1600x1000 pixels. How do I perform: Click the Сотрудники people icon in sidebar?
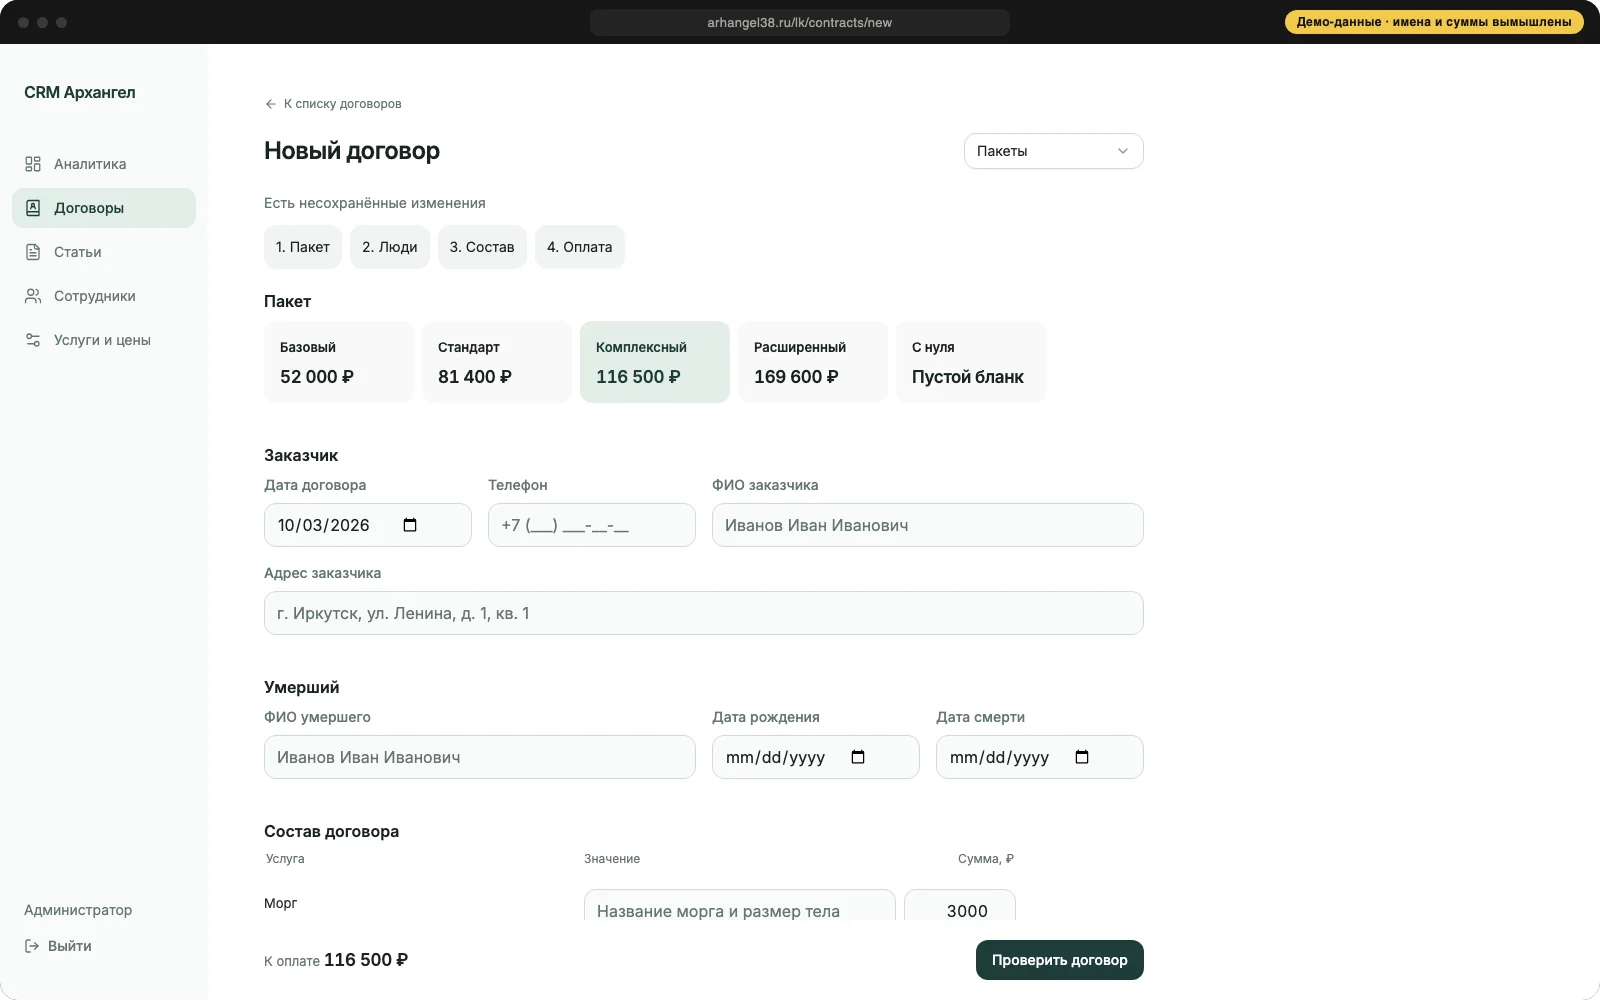click(33, 296)
